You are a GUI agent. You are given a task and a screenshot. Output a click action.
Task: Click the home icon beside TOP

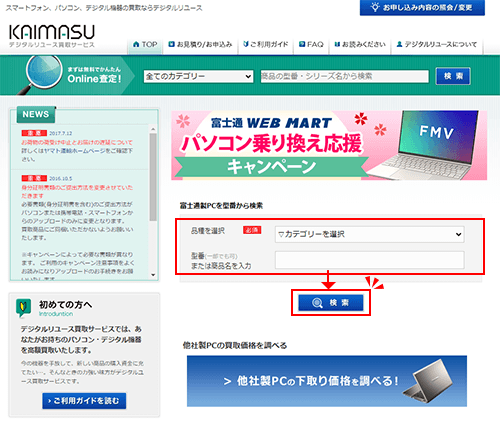[x=136, y=44]
